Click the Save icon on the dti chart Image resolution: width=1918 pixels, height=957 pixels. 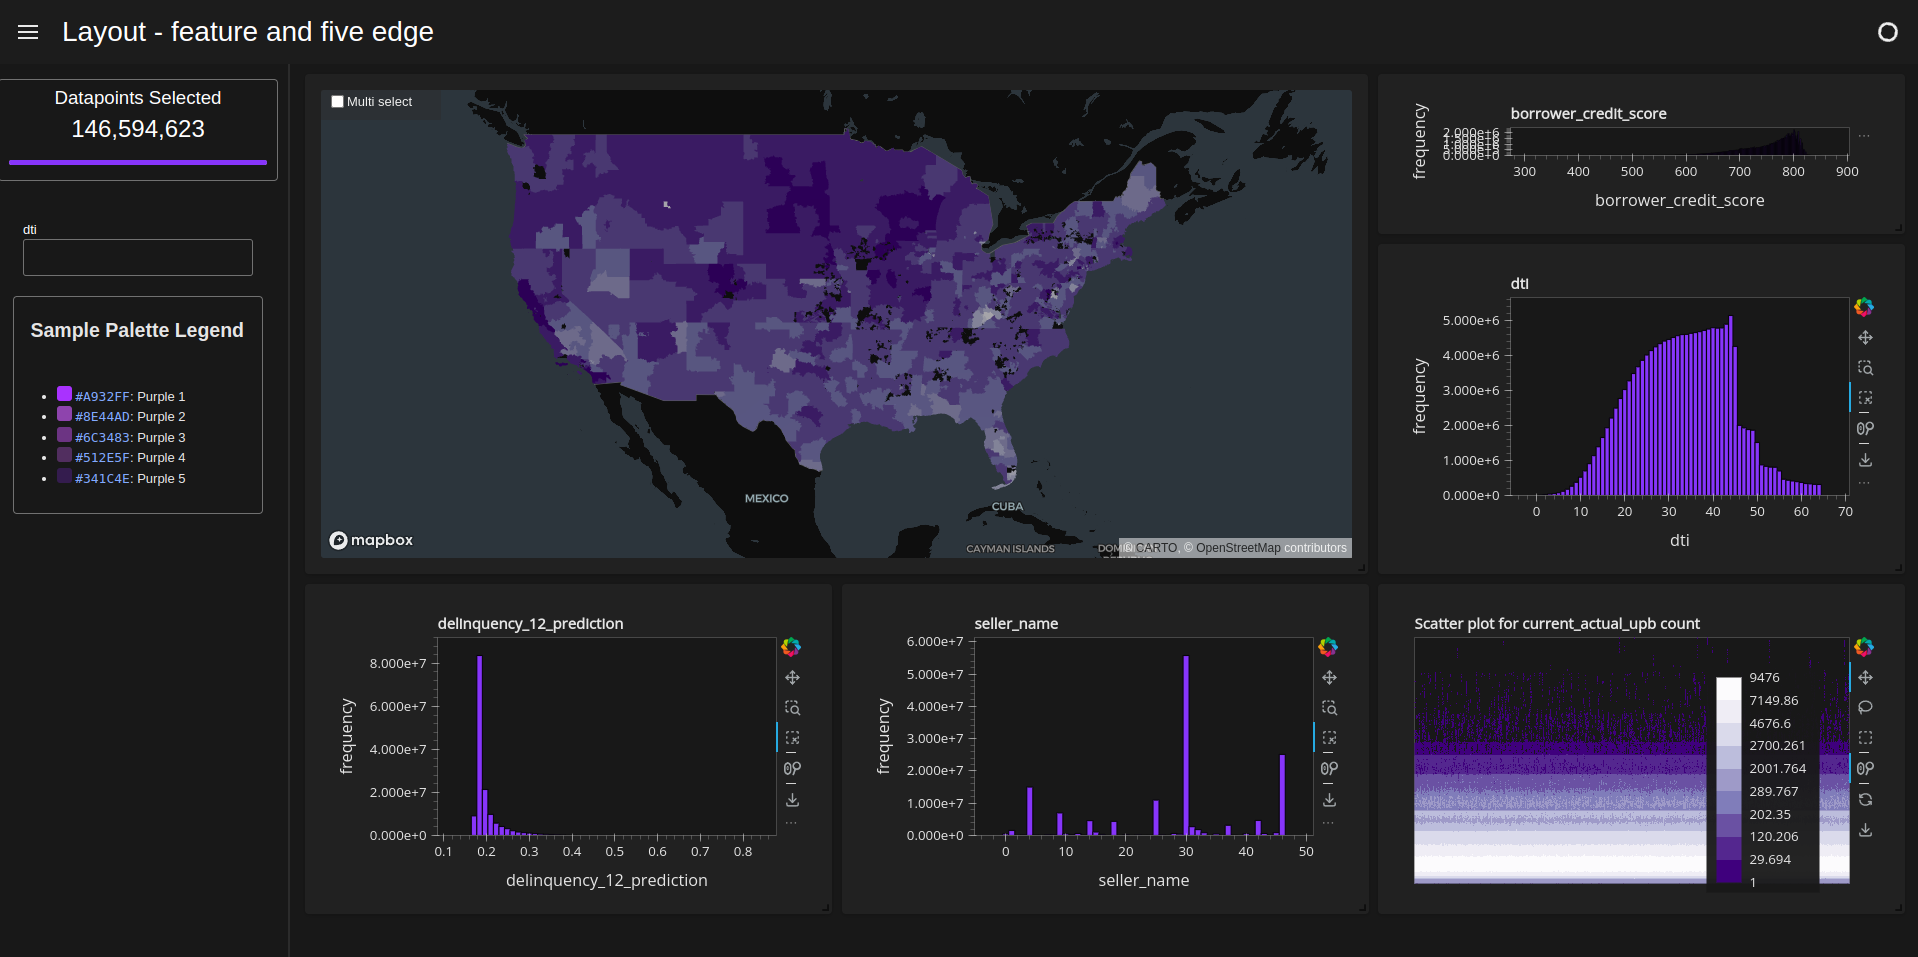click(x=1865, y=460)
